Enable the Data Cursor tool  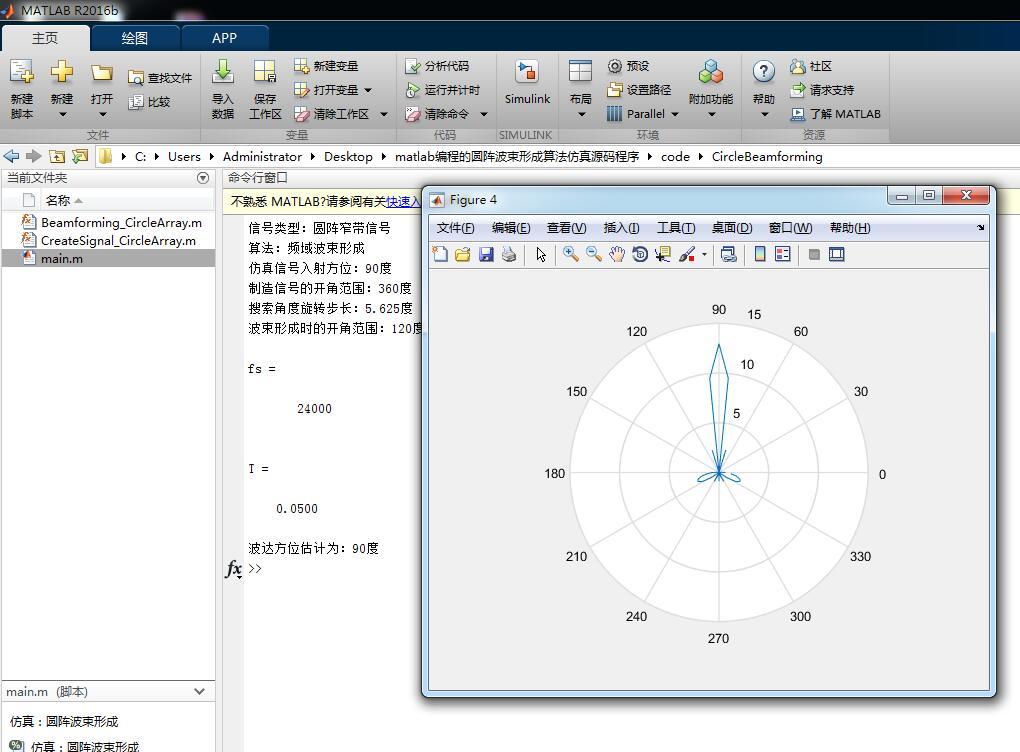pyautogui.click(x=663, y=254)
